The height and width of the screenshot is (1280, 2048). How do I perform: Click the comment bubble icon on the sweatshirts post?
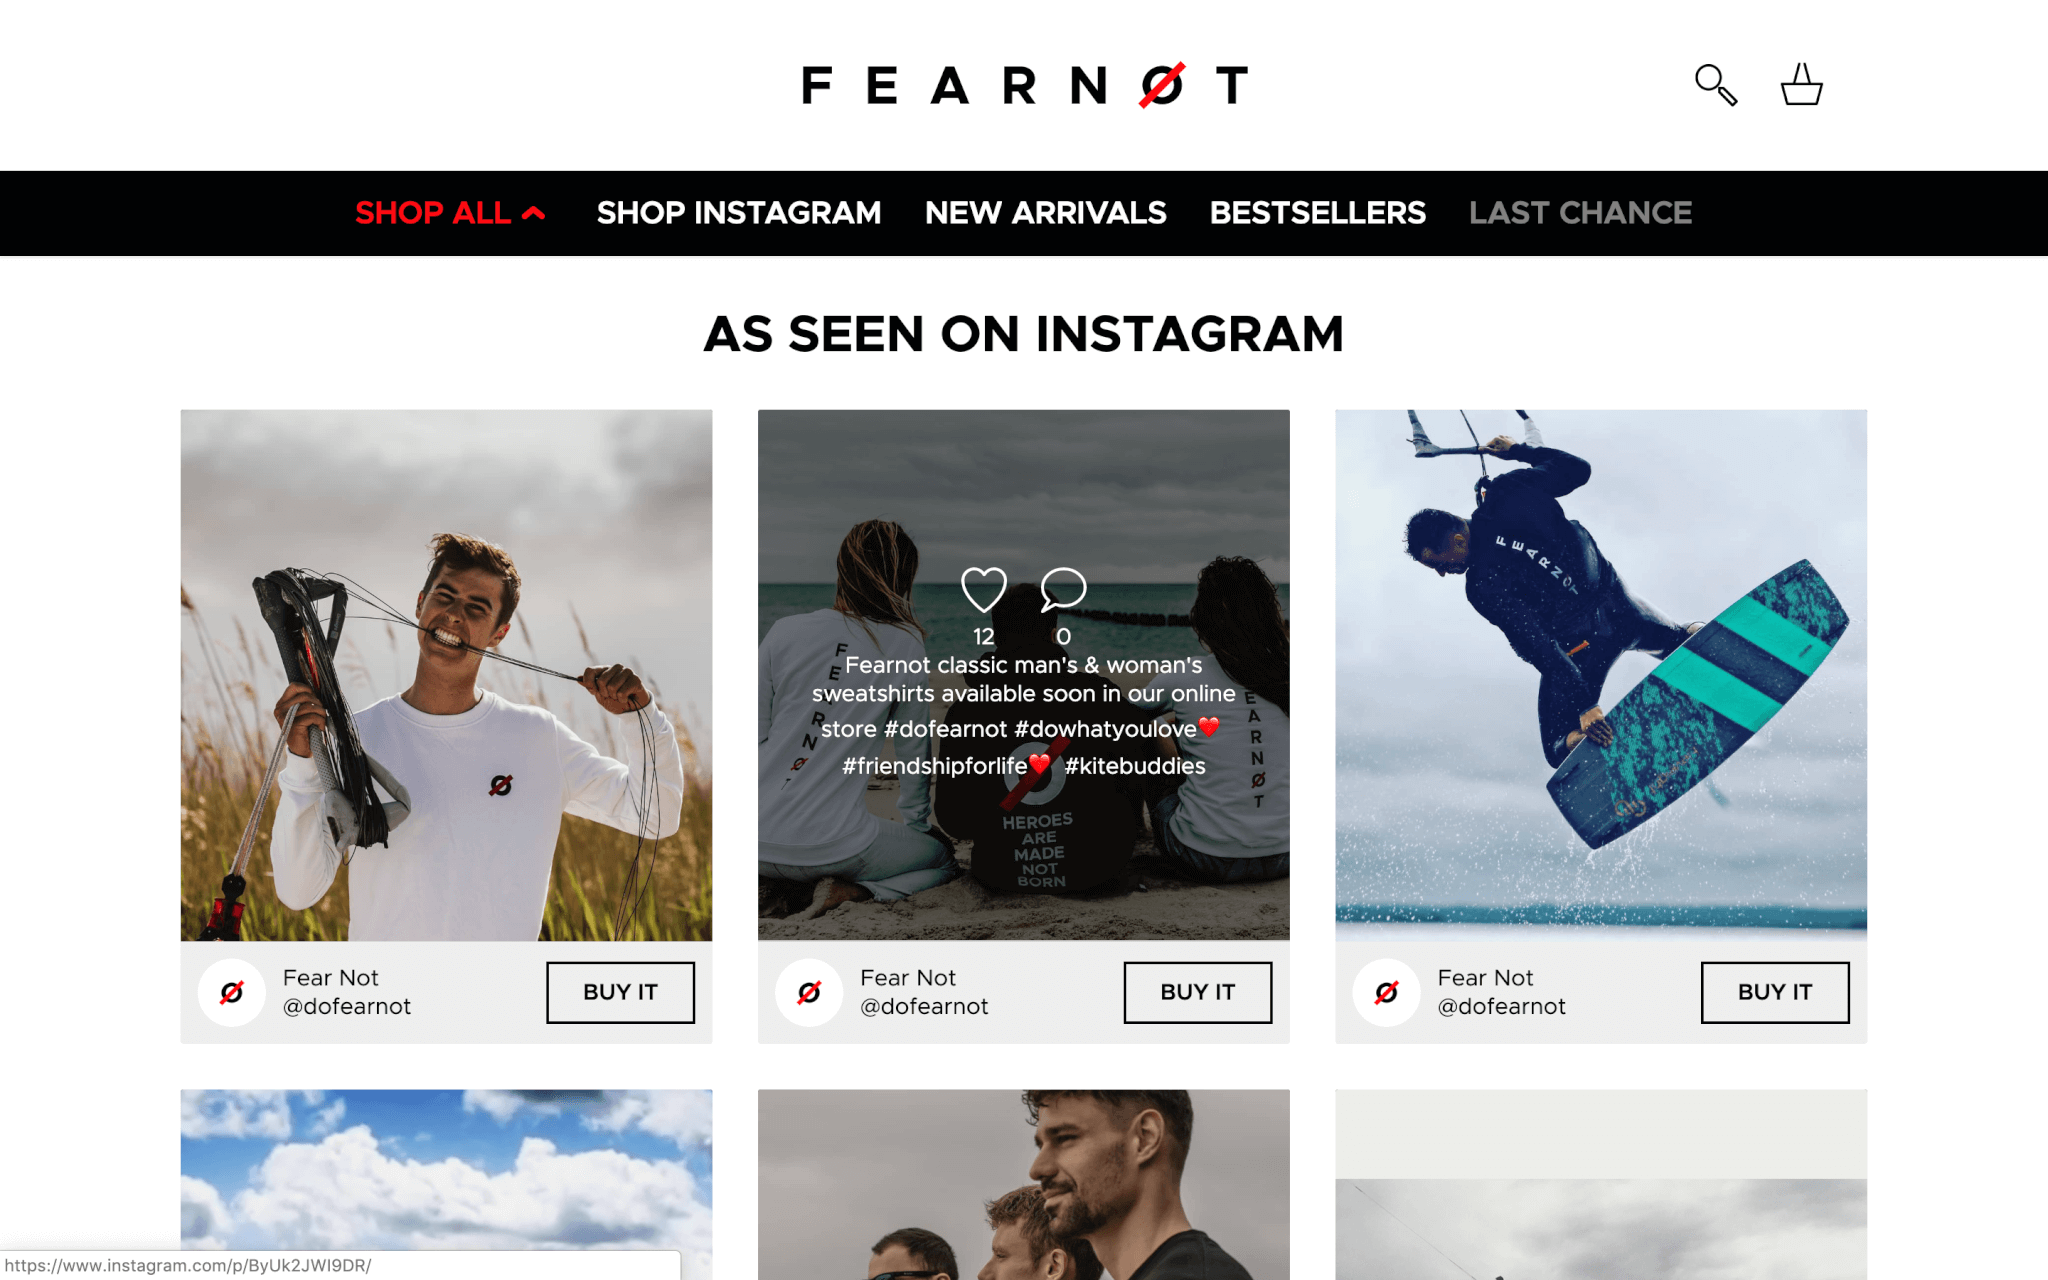(1063, 589)
